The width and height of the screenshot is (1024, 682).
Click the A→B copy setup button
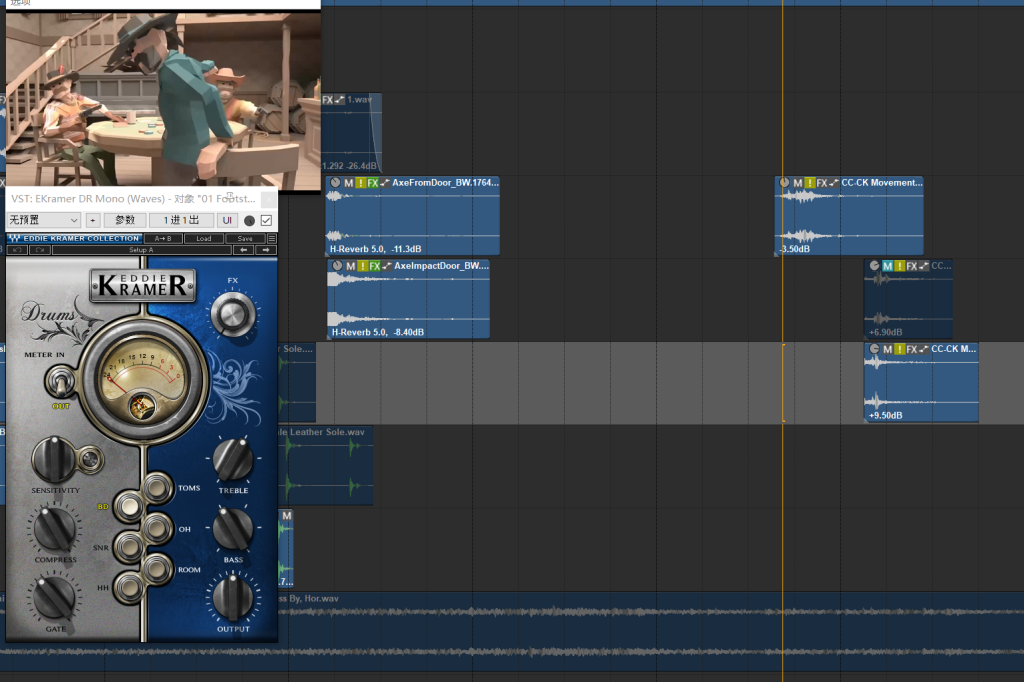point(163,238)
